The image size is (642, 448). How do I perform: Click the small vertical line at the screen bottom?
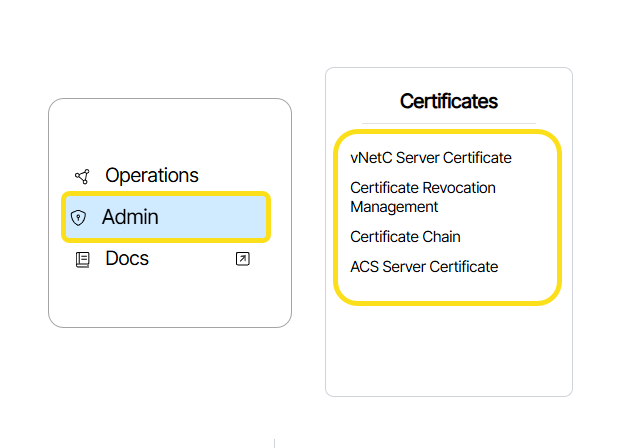274,442
